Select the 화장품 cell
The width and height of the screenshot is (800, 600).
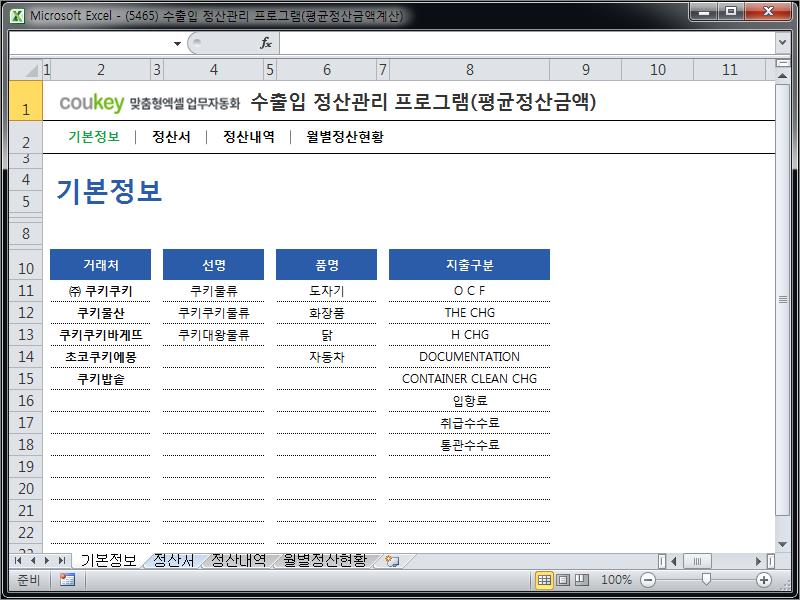pyautogui.click(x=327, y=313)
